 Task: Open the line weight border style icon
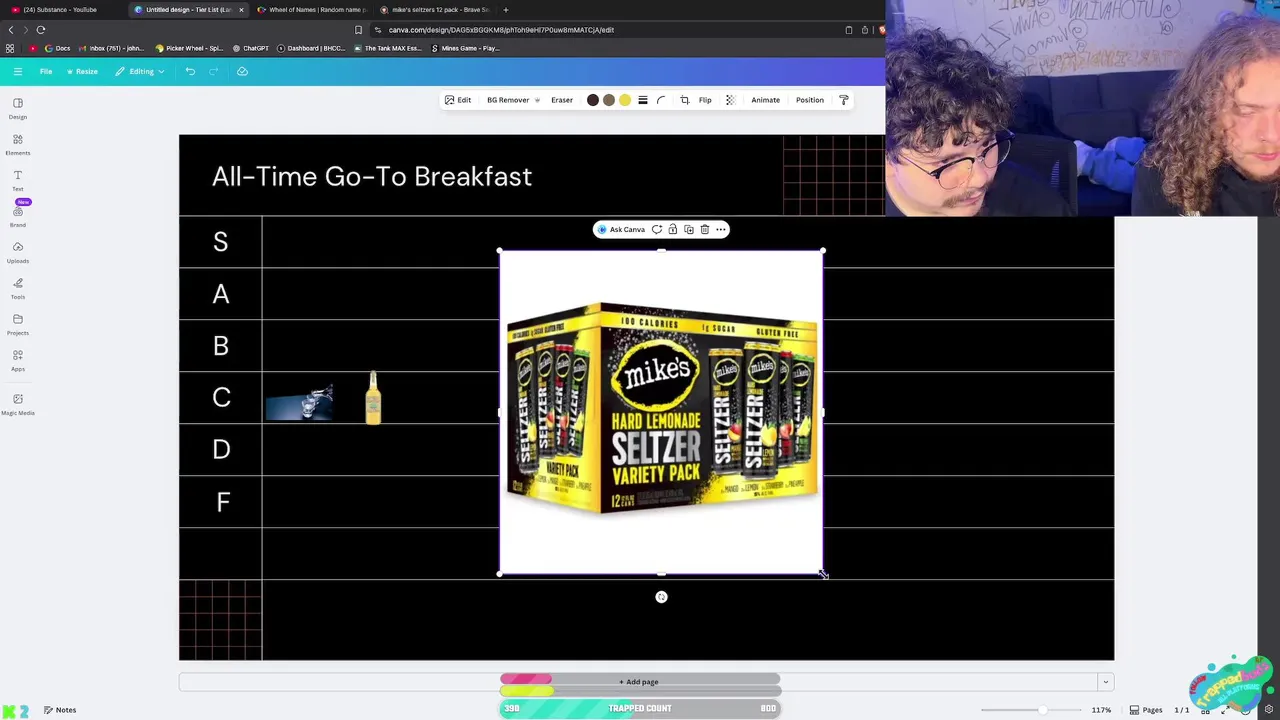(x=643, y=100)
